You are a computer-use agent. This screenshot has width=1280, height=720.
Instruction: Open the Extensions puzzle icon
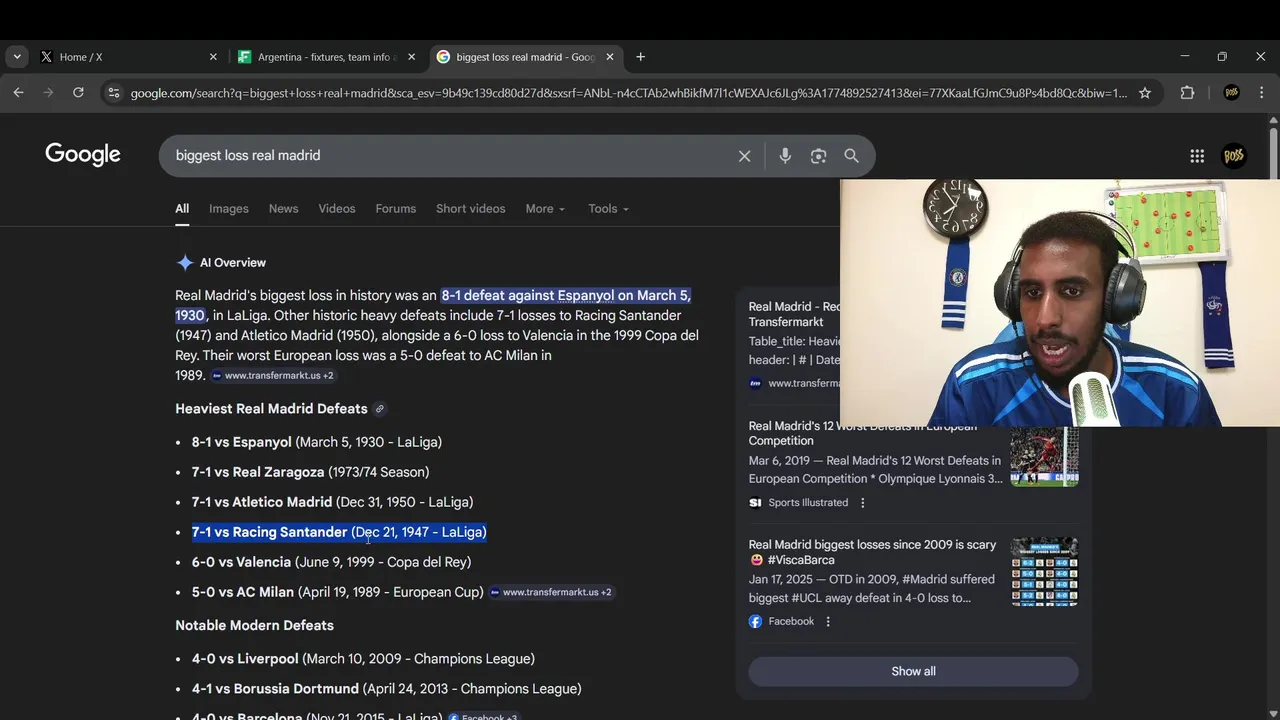[1187, 93]
